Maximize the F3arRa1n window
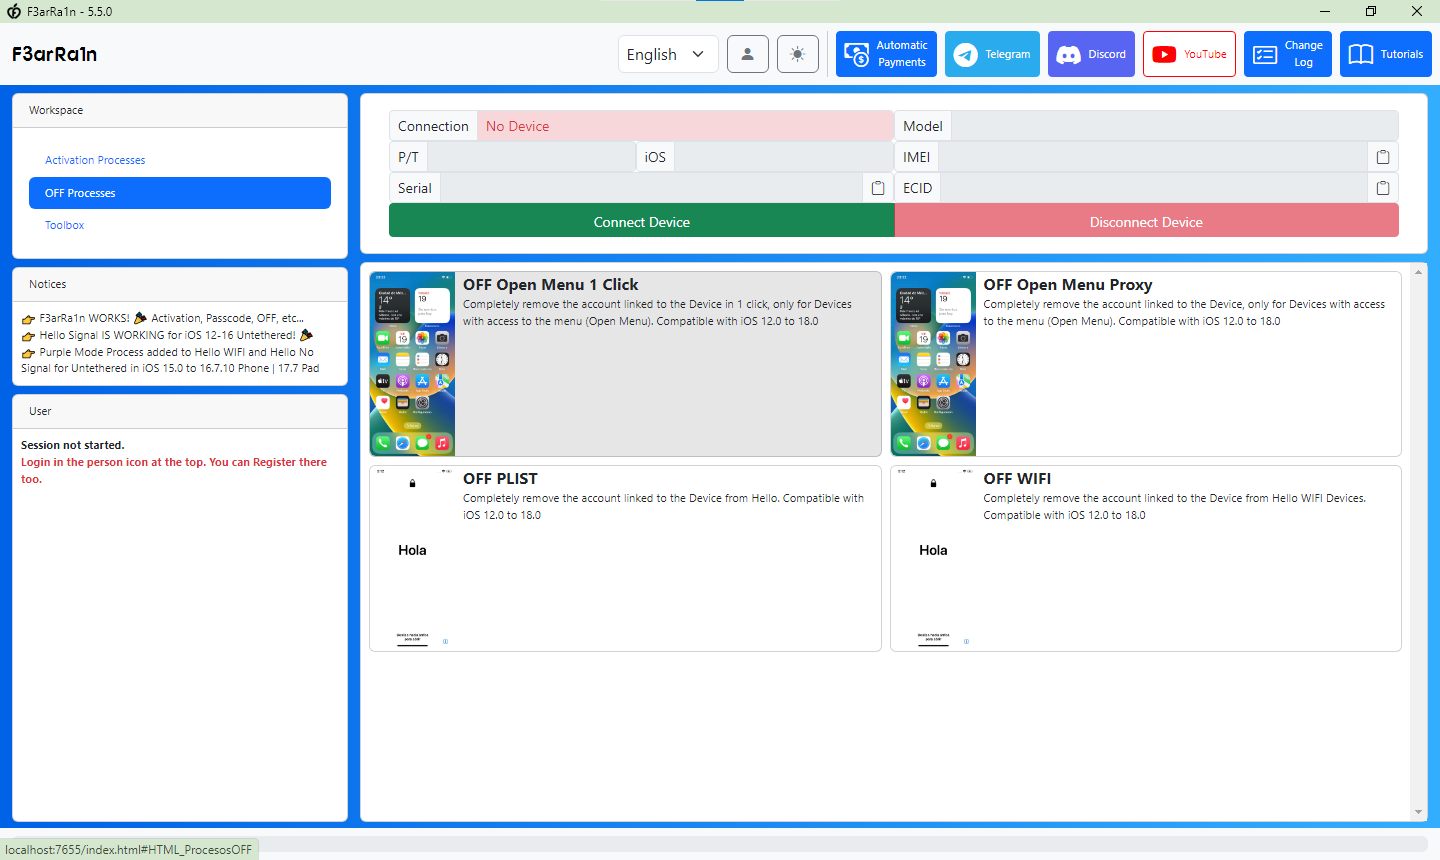The height and width of the screenshot is (860, 1440). coord(1371,11)
